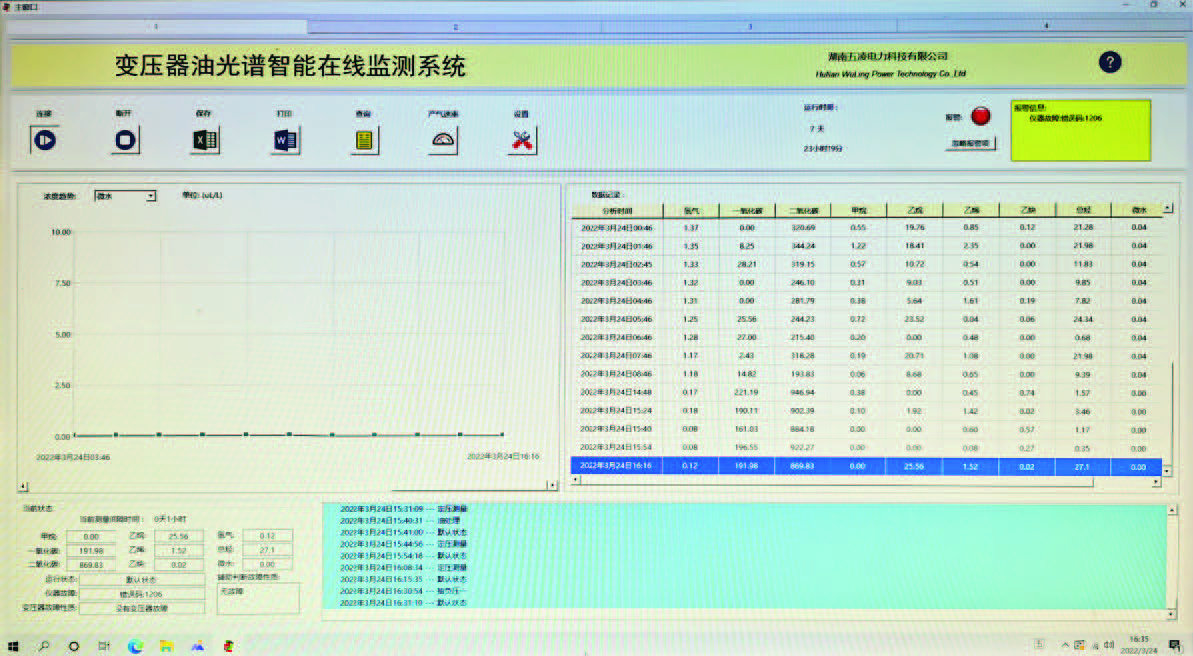1193x656 pixels.
Task: Click the 辅助判断故障性质 result box
Action: pyautogui.click(x=258, y=599)
